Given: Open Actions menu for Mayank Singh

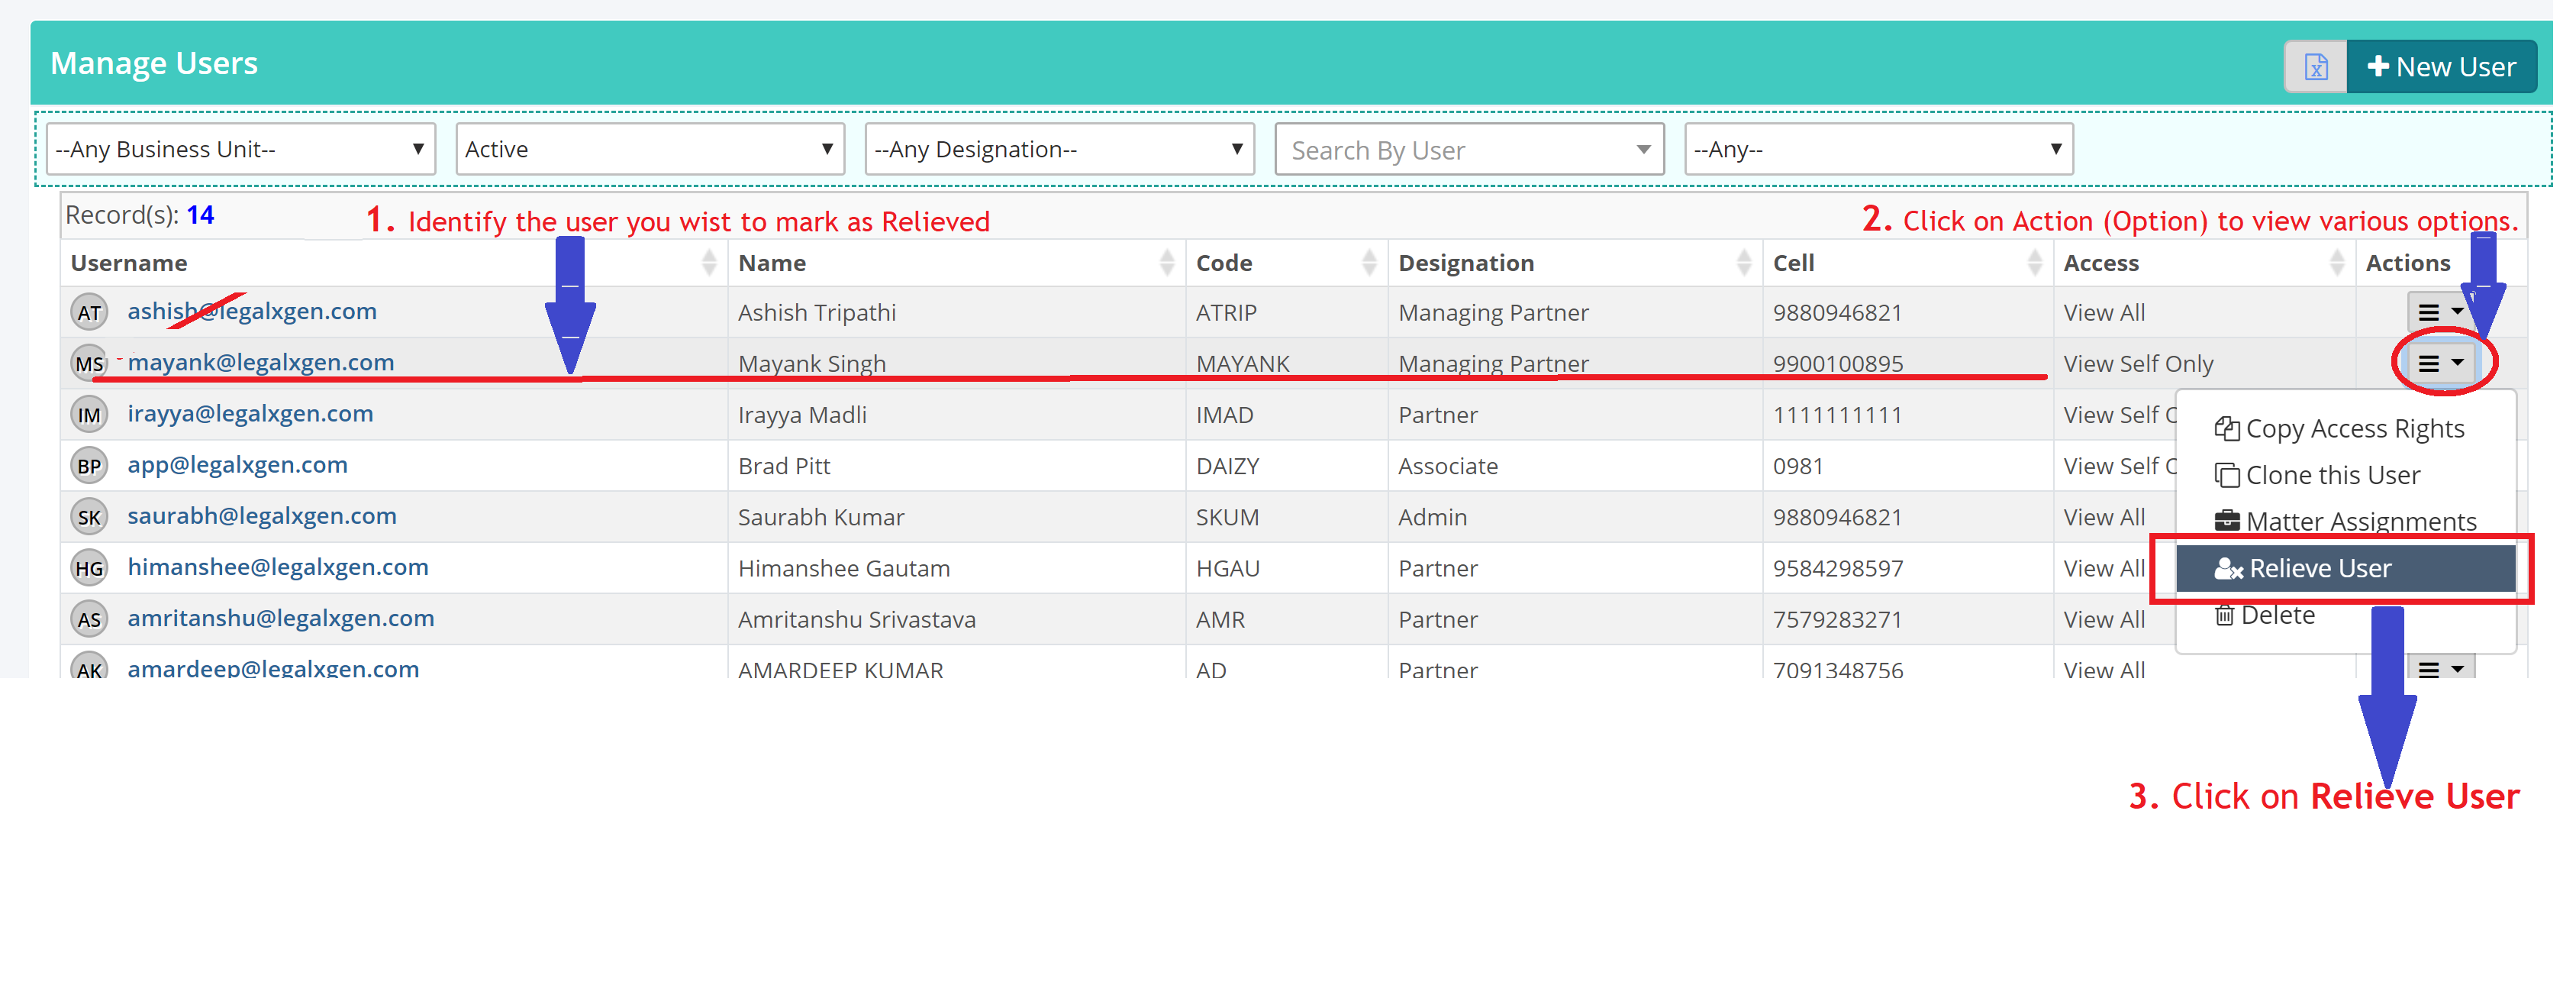Looking at the screenshot, I should tap(2440, 363).
